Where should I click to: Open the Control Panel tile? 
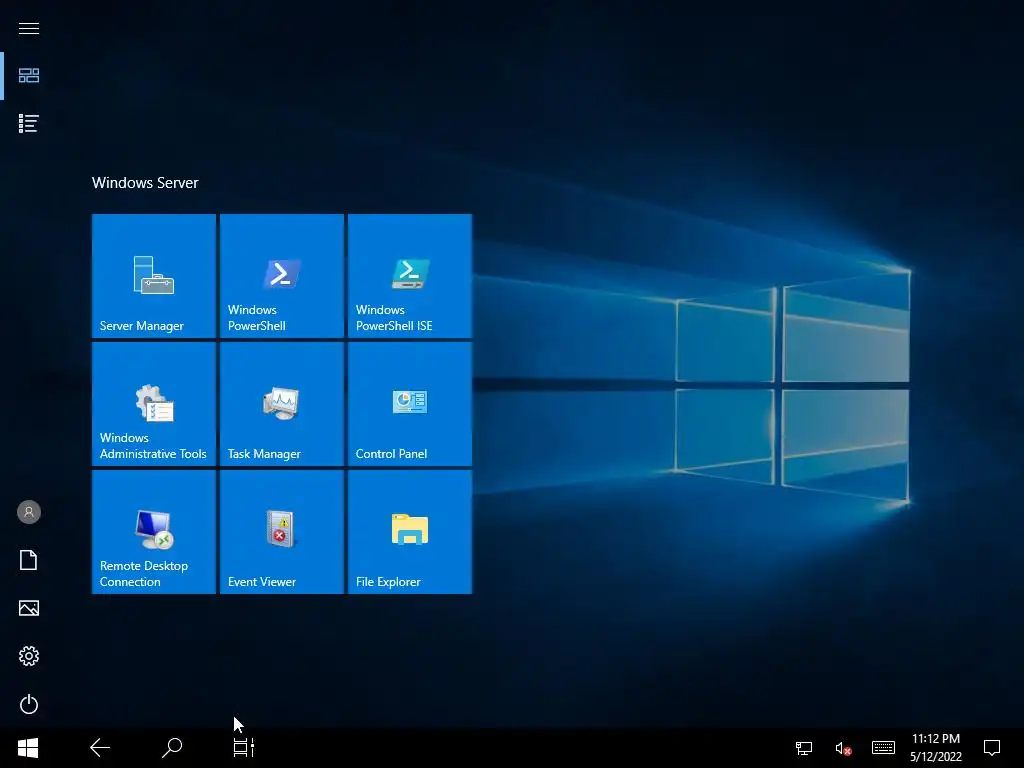click(x=409, y=404)
